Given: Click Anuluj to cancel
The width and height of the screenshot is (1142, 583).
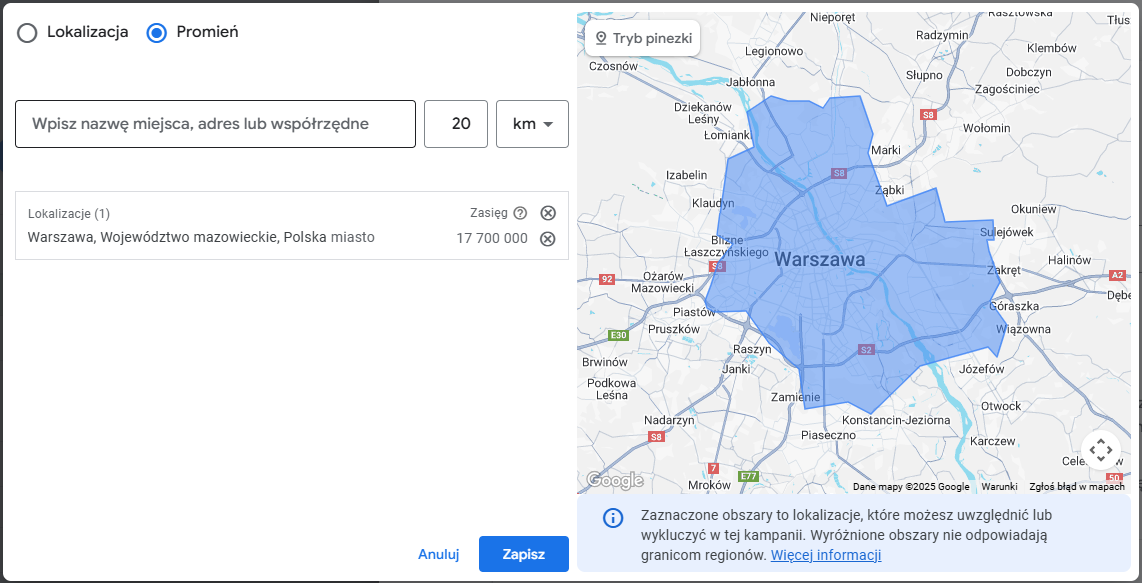Looking at the screenshot, I should [x=438, y=554].
